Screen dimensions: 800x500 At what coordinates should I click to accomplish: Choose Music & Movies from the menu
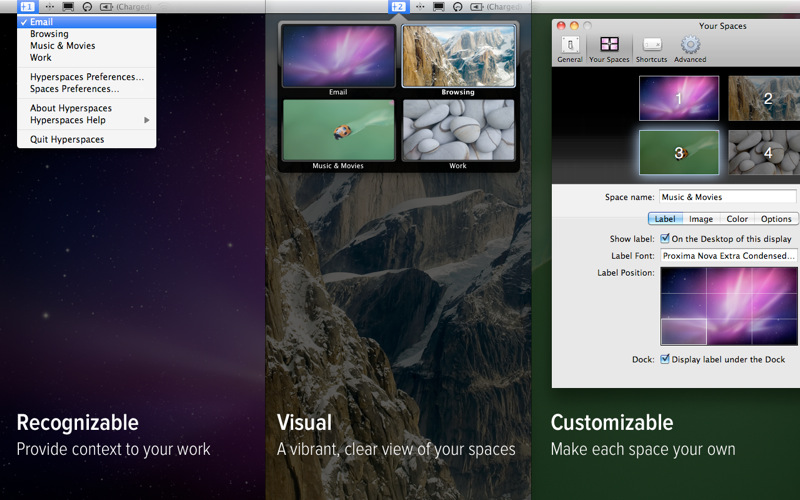(87, 45)
